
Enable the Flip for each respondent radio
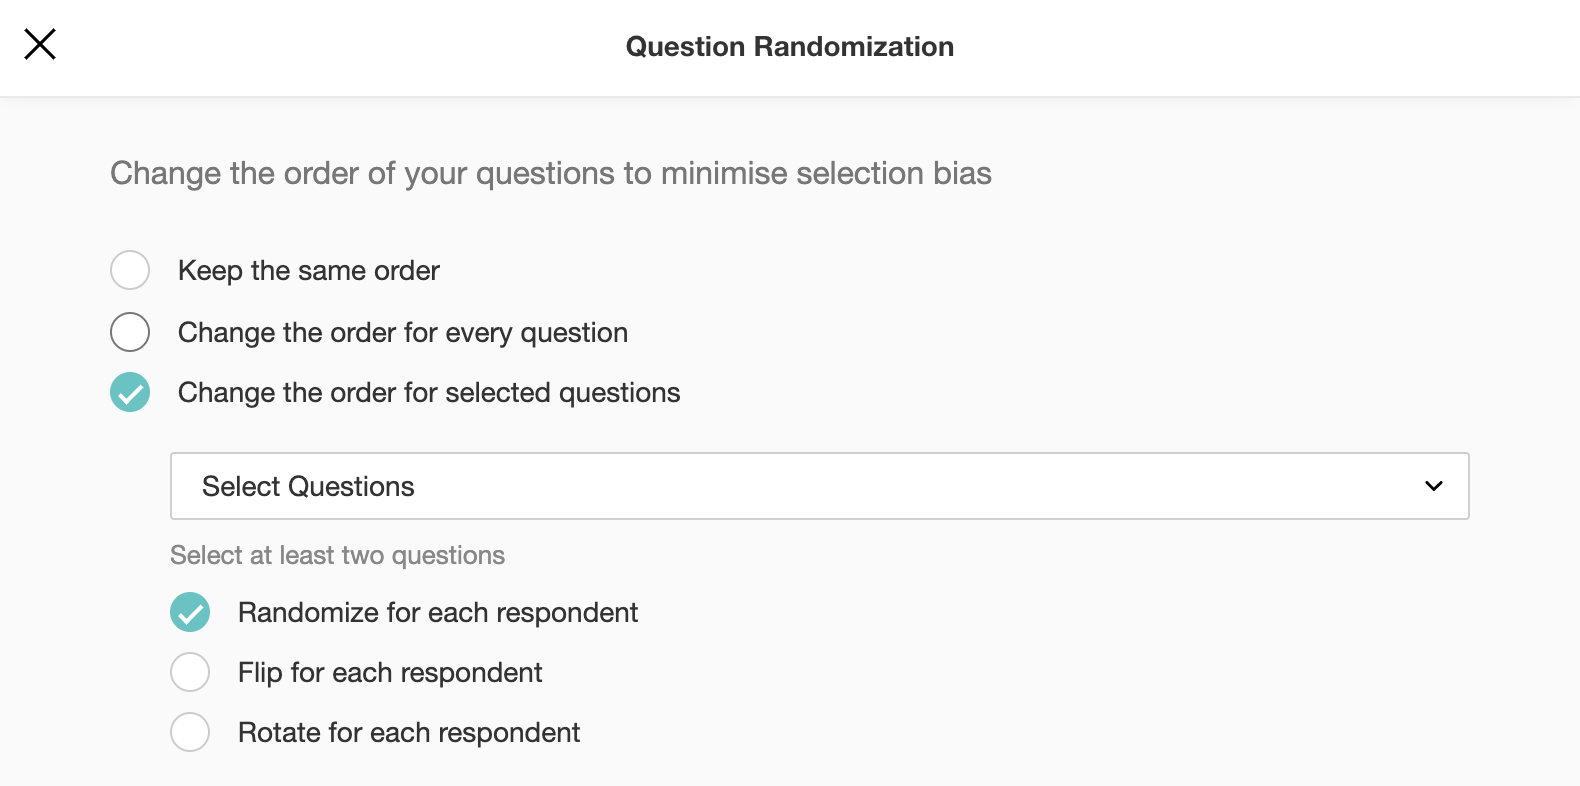(x=190, y=672)
